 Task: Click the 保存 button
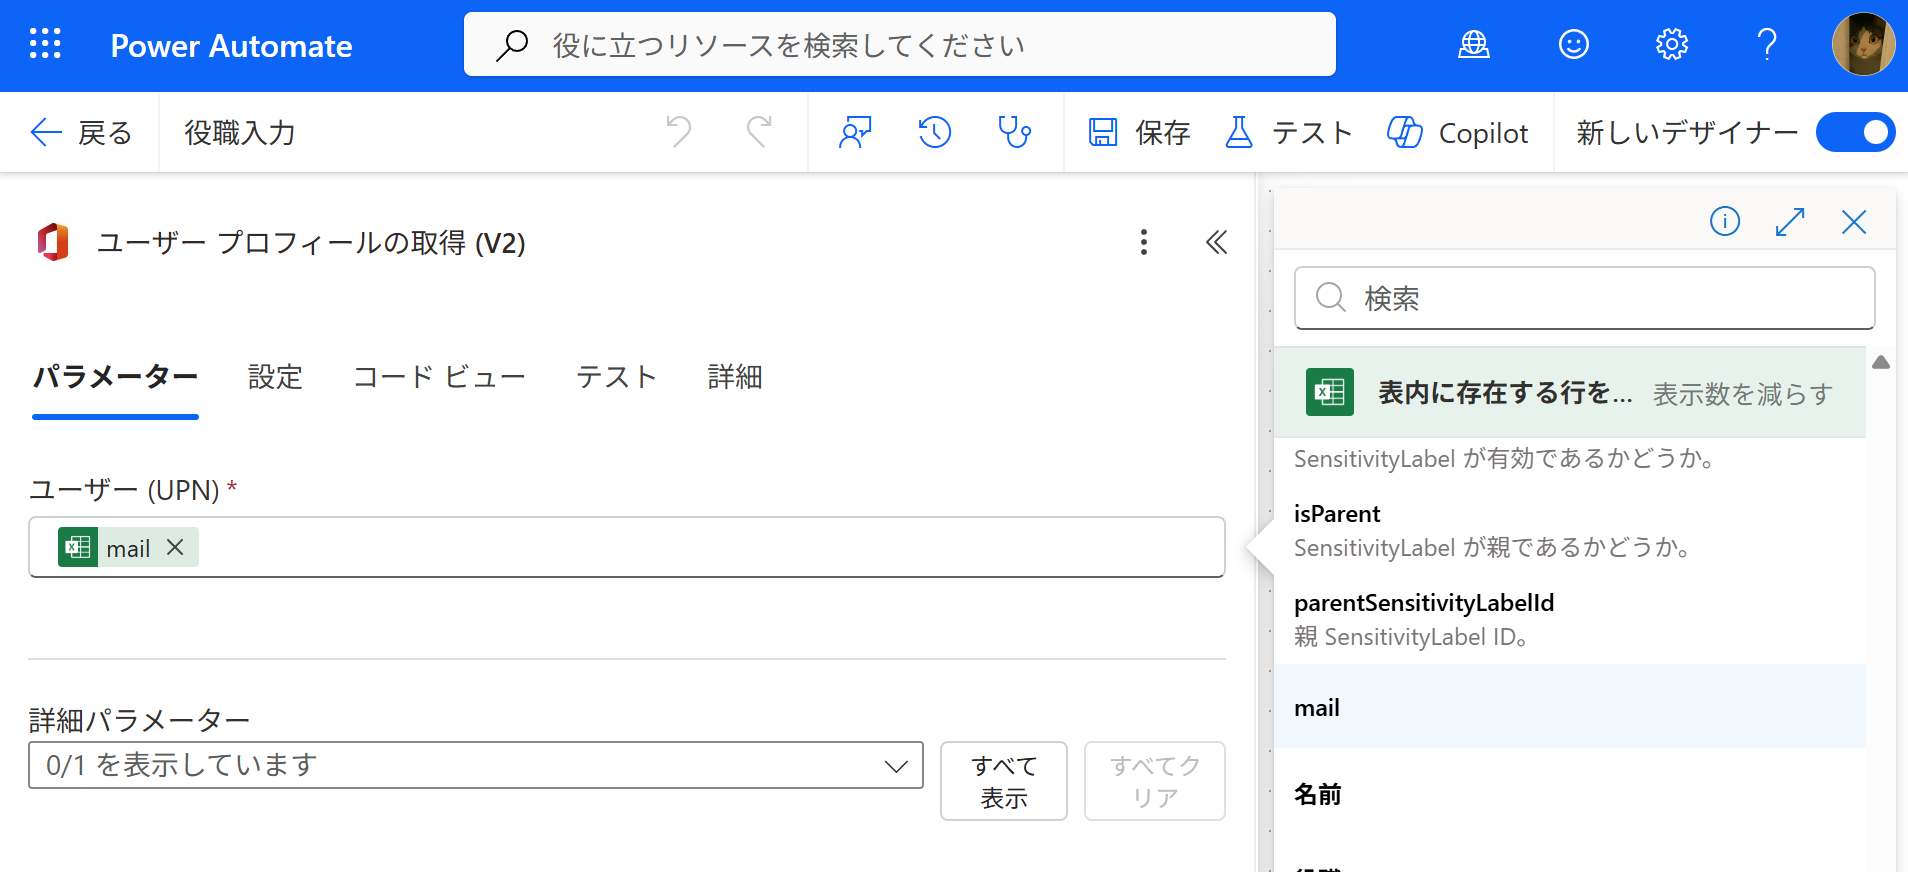[1139, 132]
